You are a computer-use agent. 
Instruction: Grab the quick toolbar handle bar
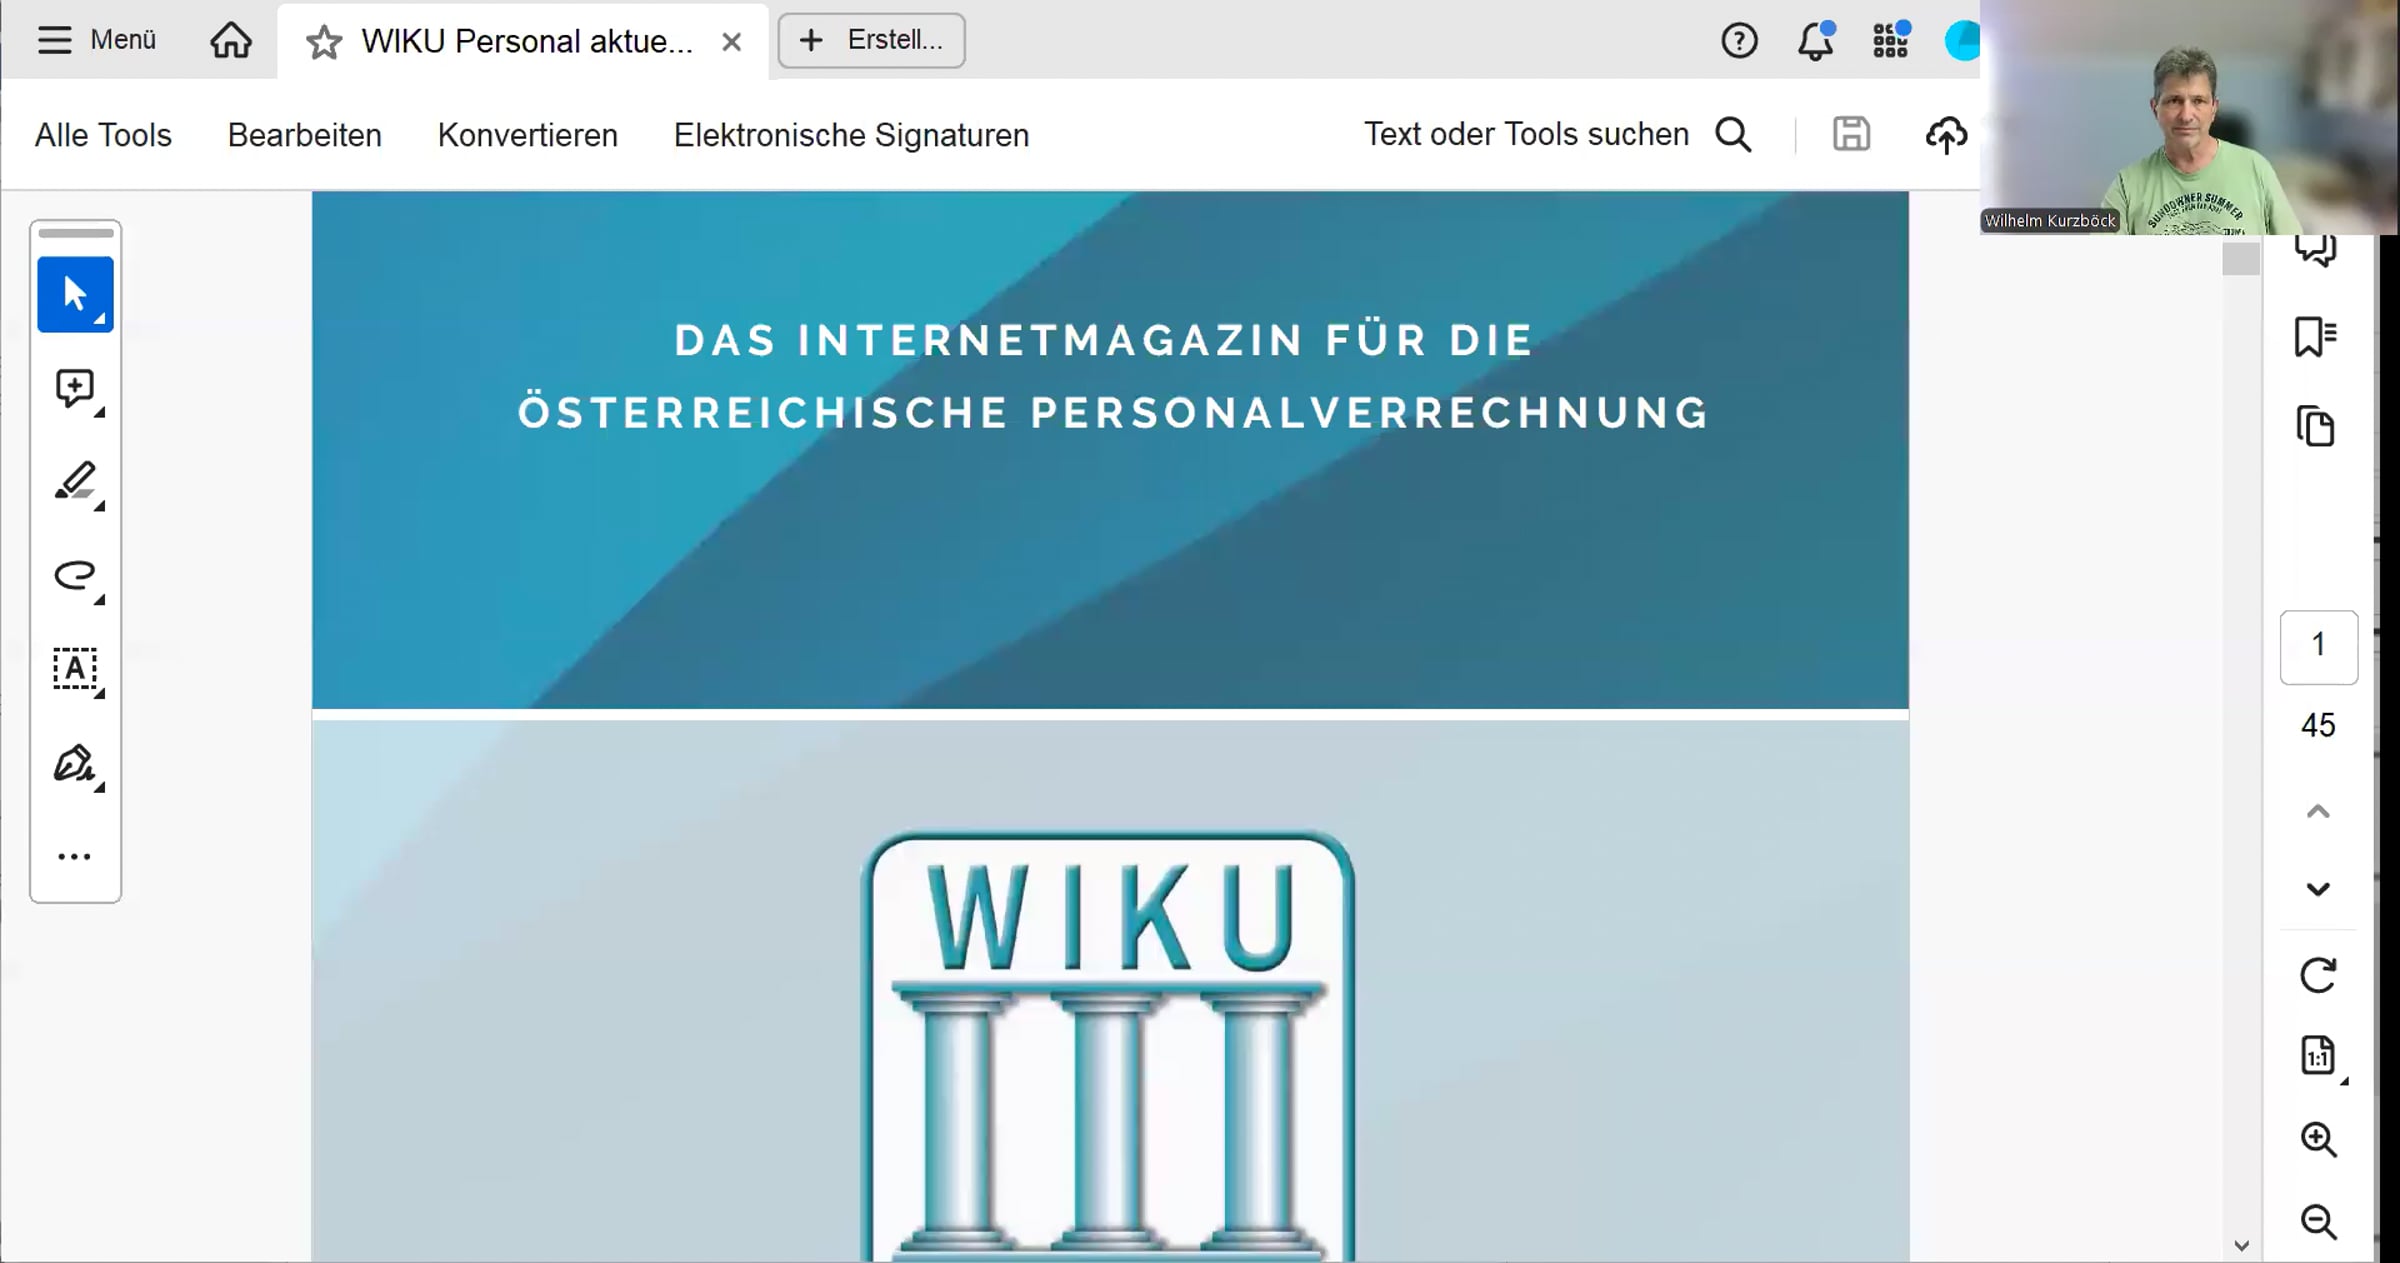76,233
